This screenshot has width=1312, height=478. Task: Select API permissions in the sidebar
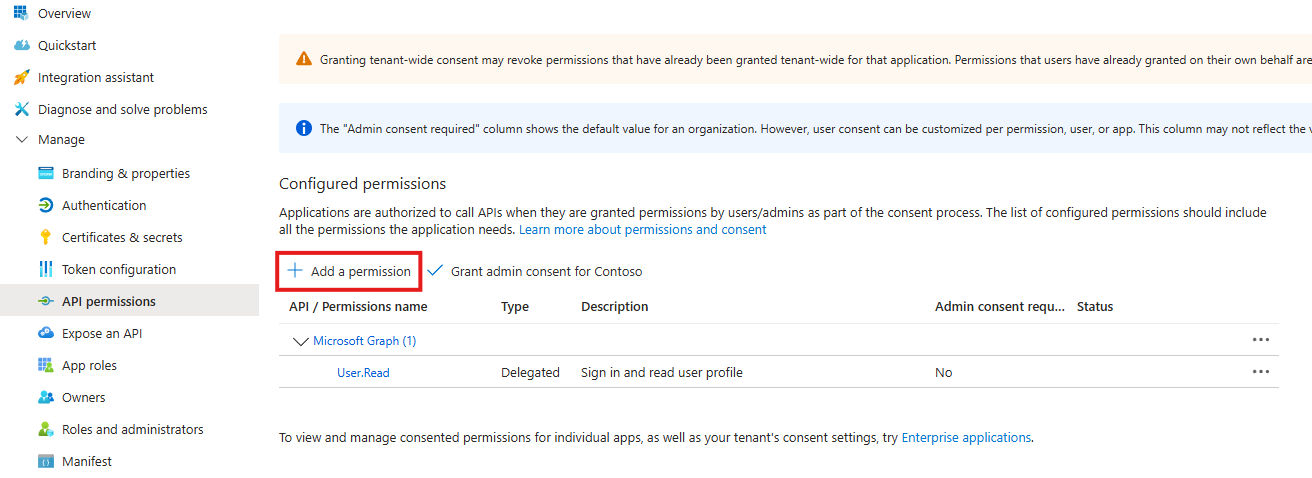click(108, 301)
